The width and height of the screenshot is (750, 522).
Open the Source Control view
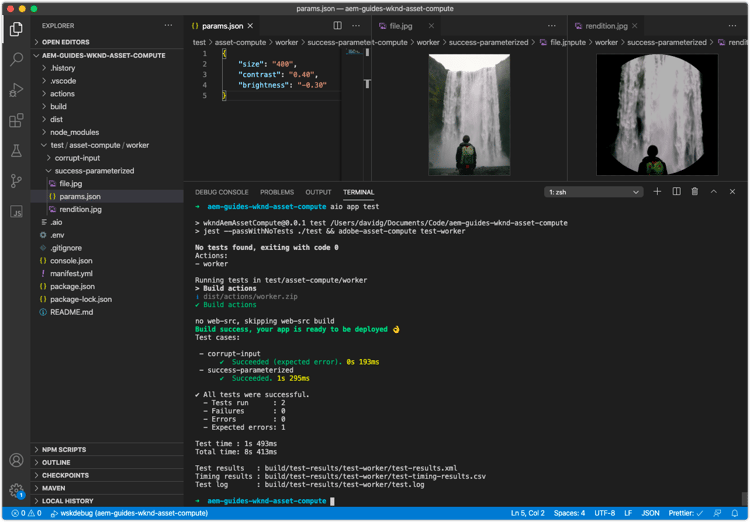[x=16, y=181]
